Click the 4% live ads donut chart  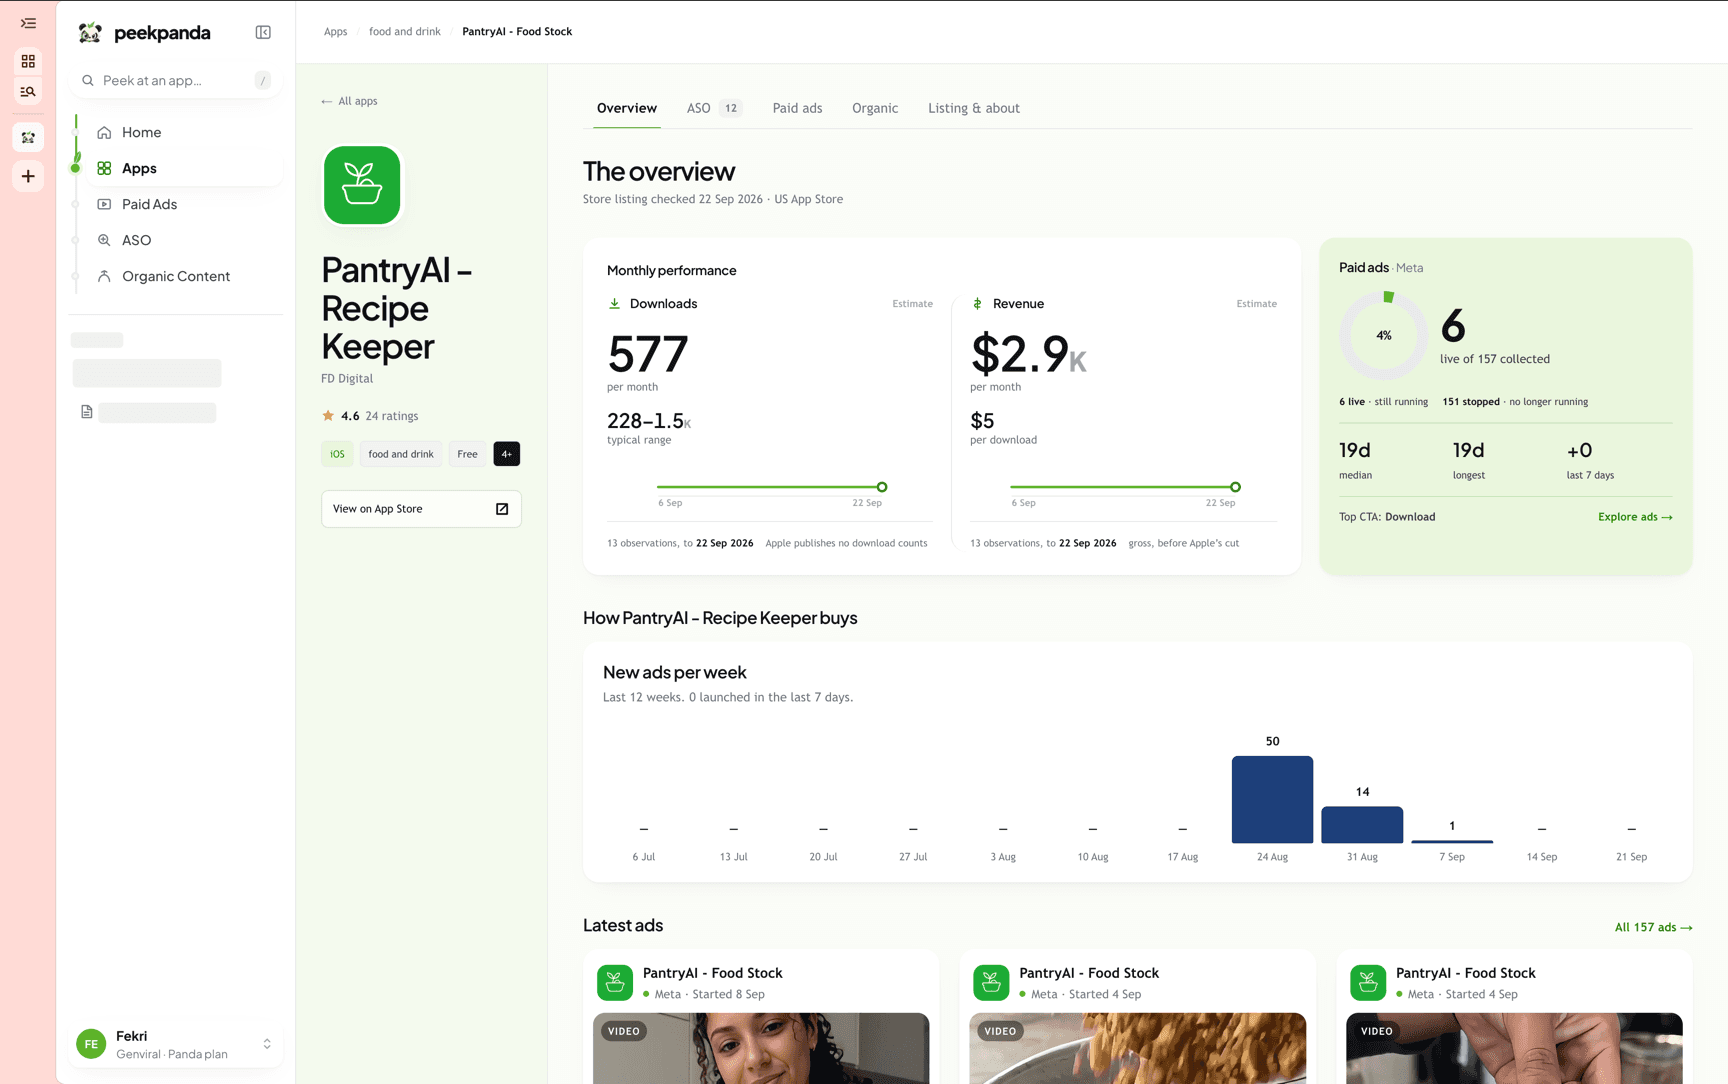[x=1384, y=335]
